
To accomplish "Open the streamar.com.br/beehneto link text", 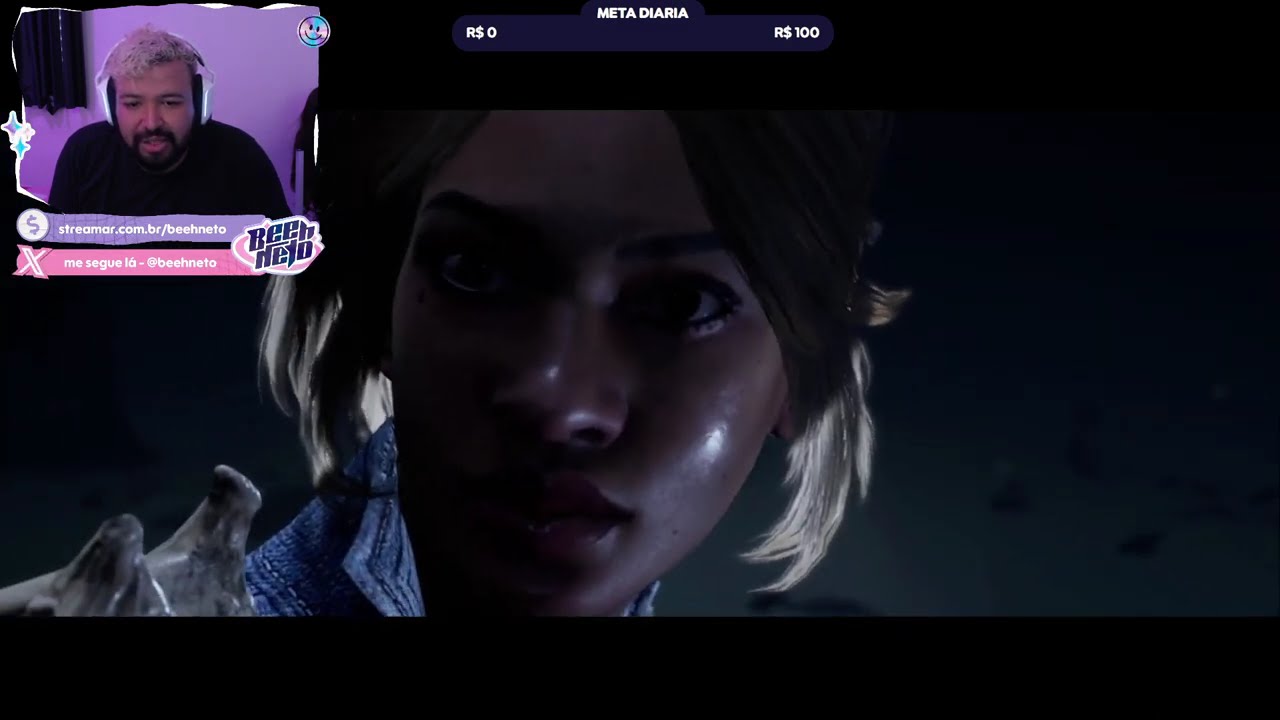I will [x=142, y=229].
